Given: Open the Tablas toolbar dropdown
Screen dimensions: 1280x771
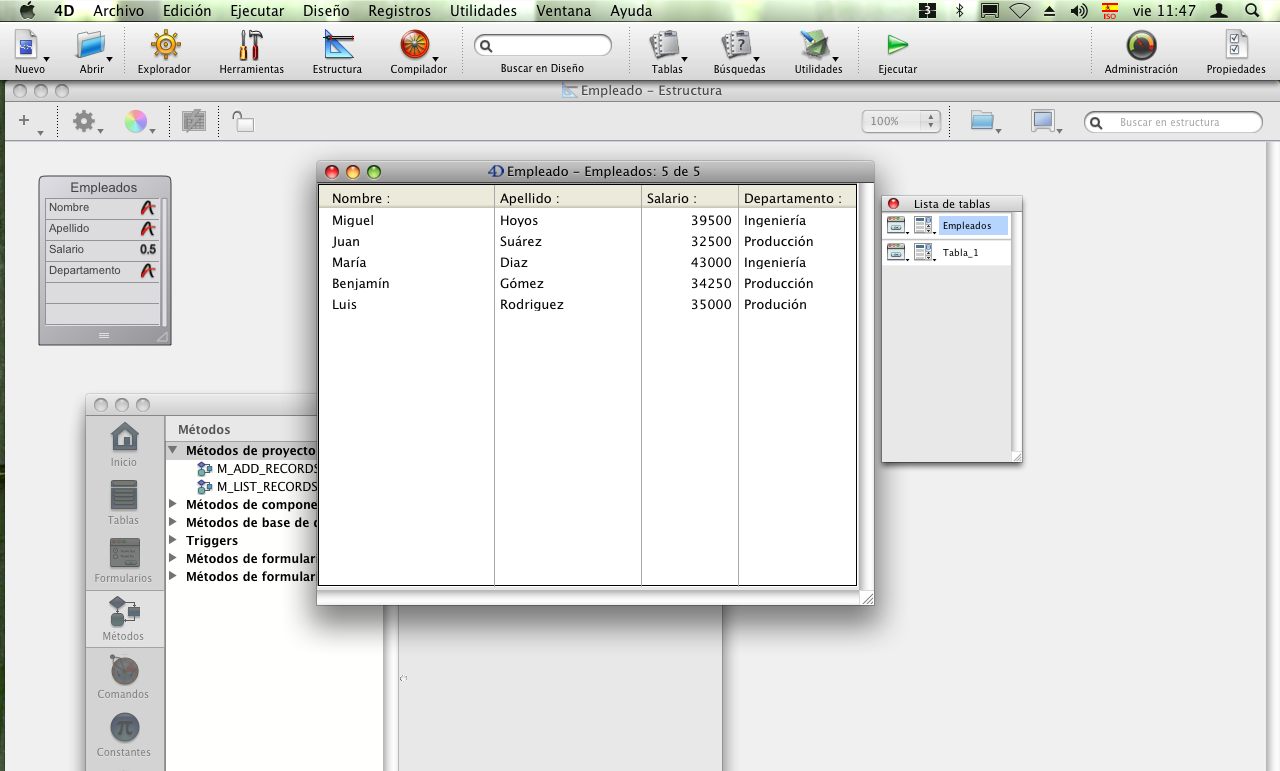Looking at the screenshot, I should 666,46.
